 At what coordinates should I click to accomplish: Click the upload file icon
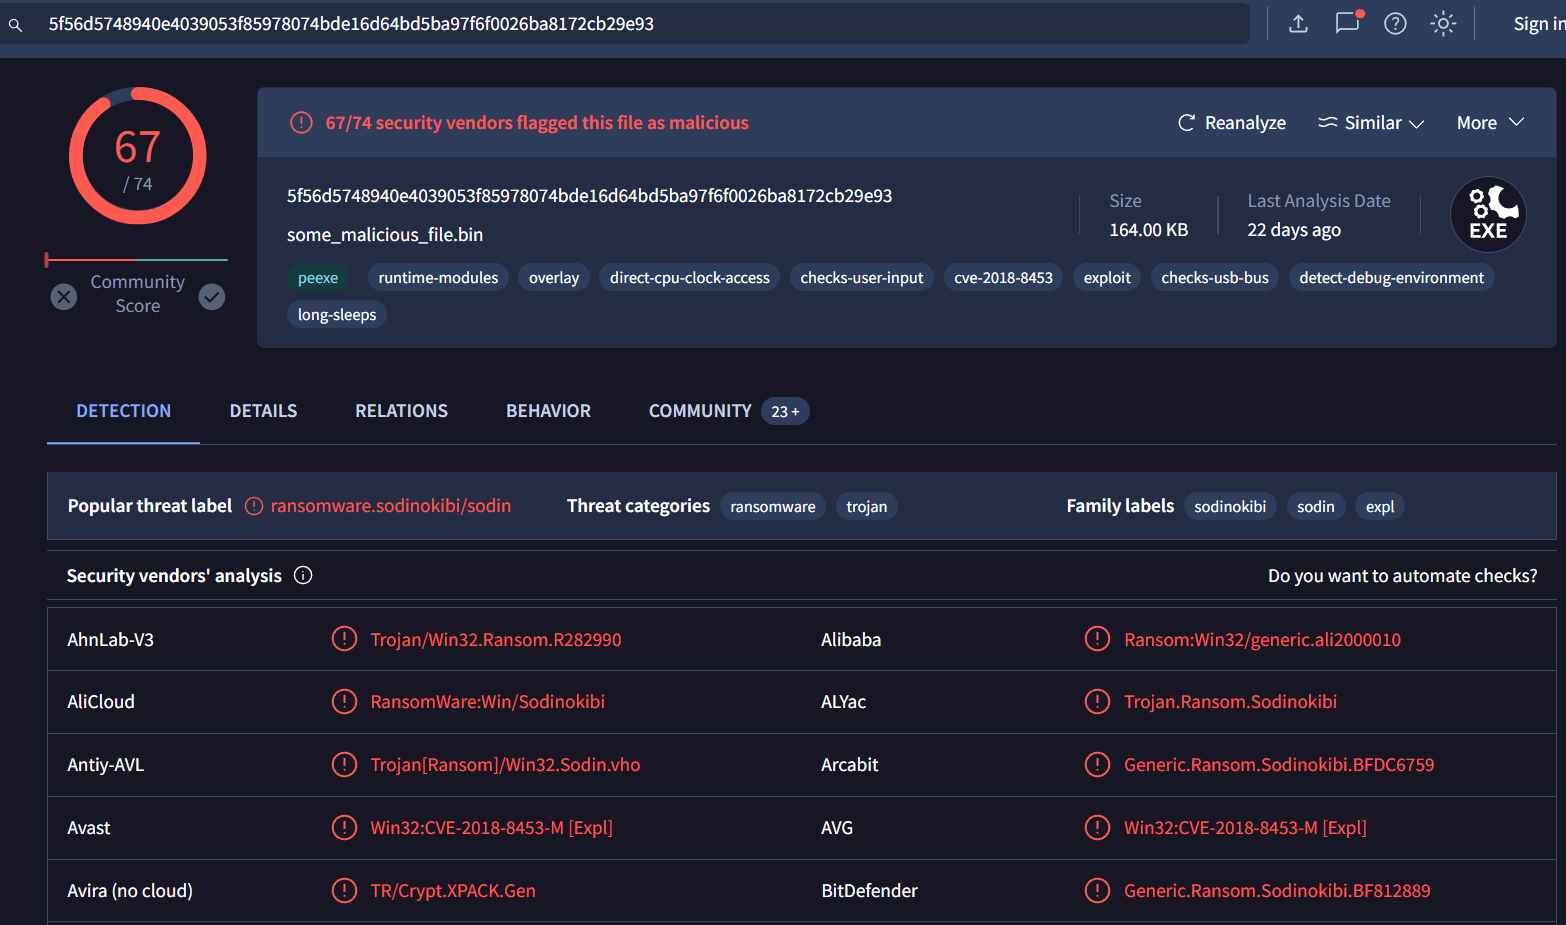click(x=1298, y=23)
